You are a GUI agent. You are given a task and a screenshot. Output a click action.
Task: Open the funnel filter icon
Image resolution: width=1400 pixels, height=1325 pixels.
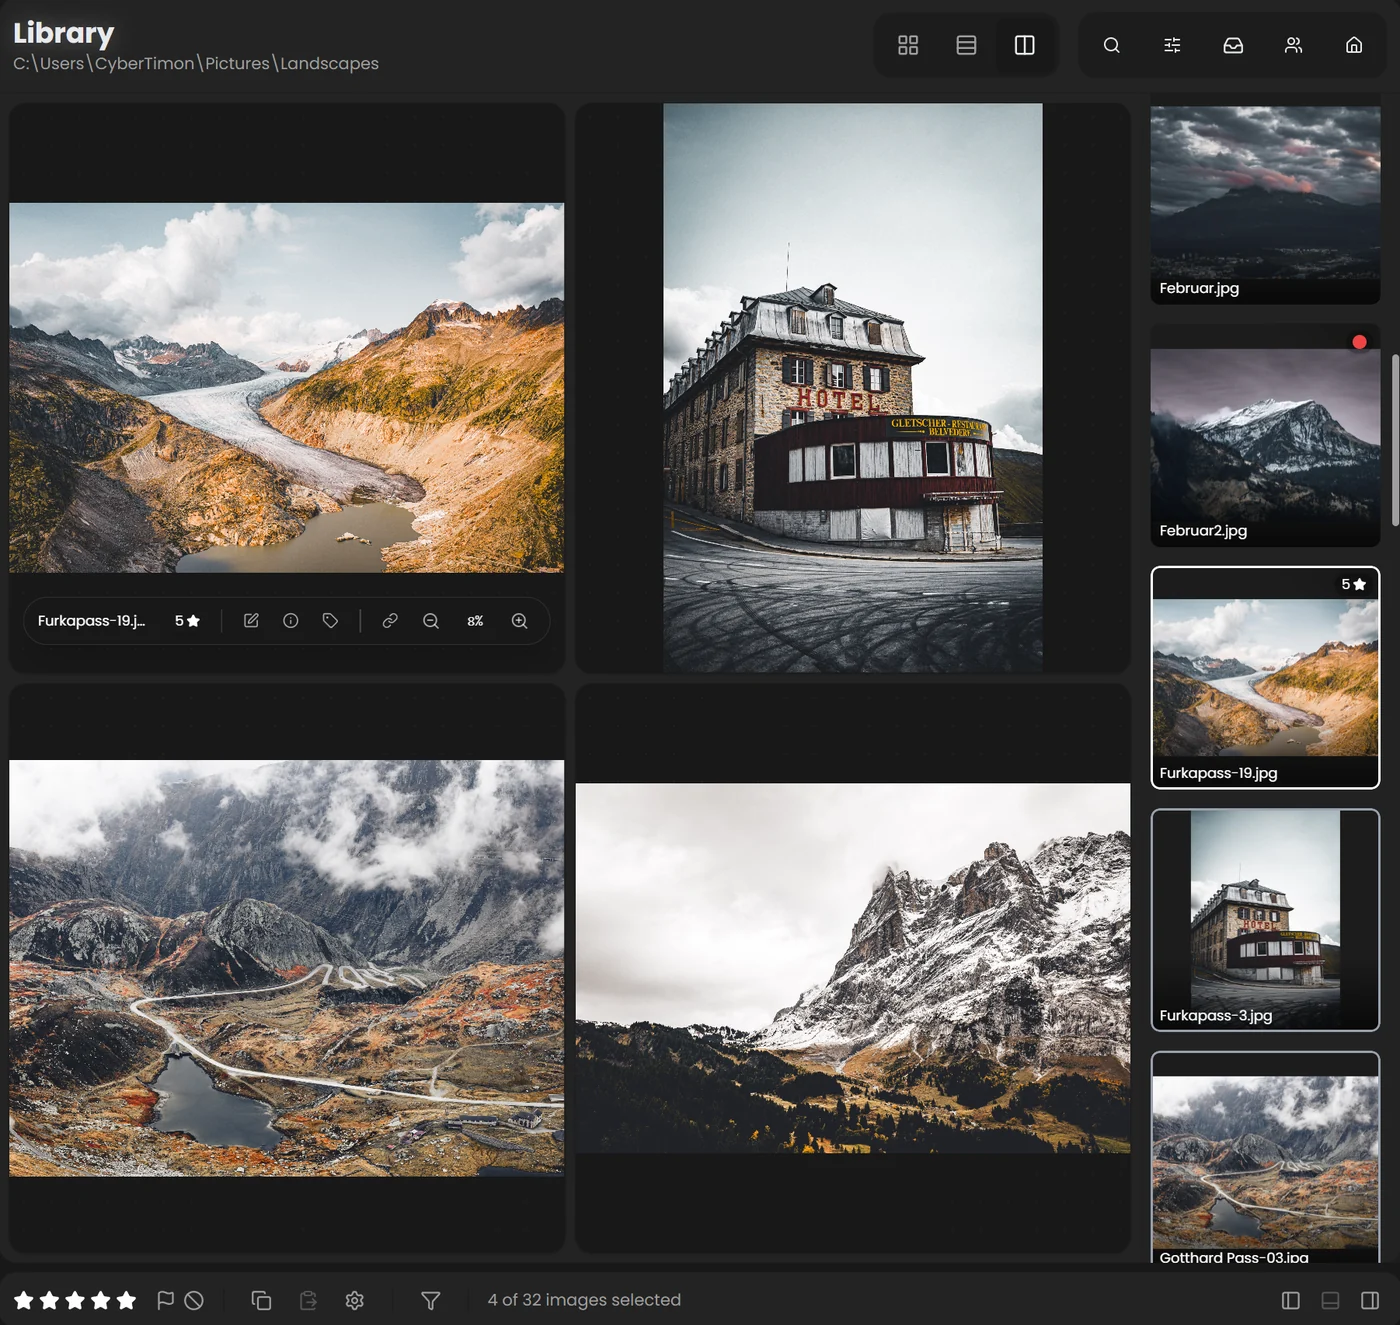click(431, 1300)
